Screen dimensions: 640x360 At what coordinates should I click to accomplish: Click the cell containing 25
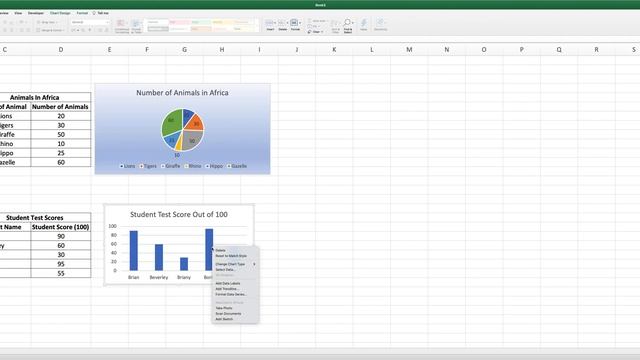pyautogui.click(x=61, y=153)
